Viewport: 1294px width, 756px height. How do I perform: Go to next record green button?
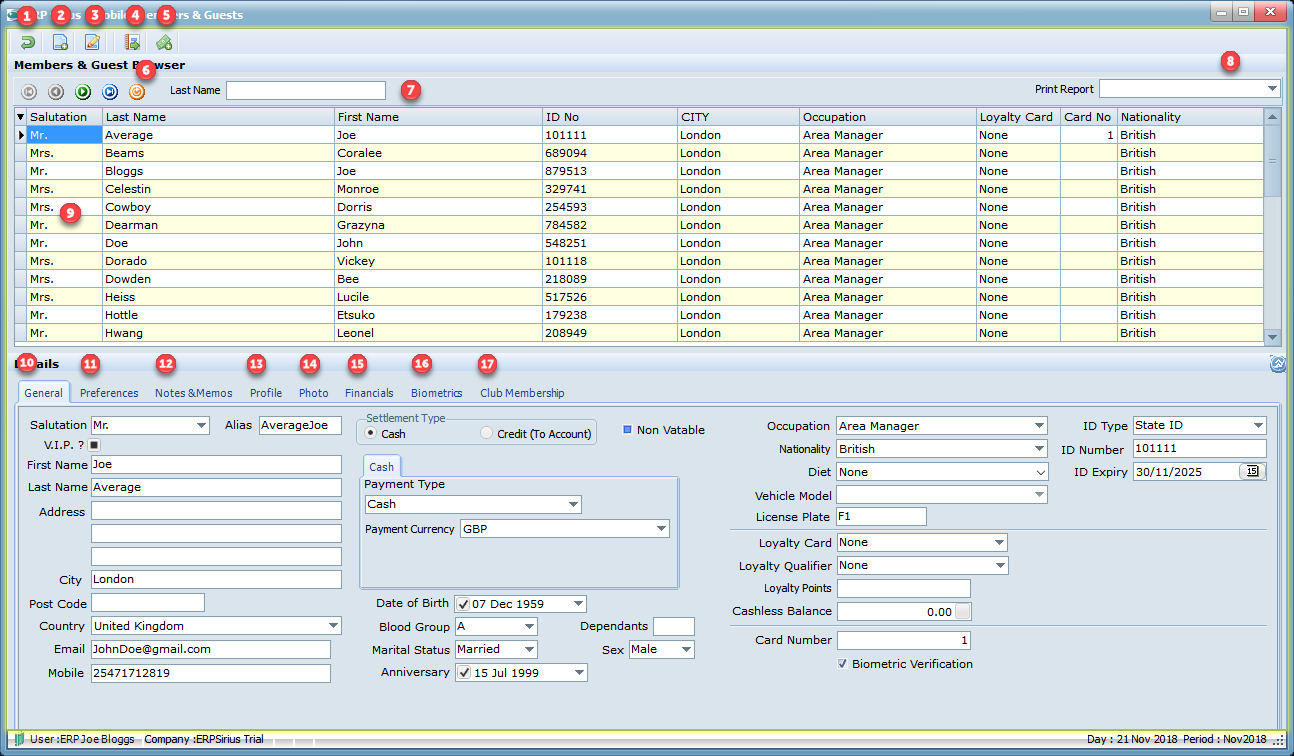pos(83,91)
